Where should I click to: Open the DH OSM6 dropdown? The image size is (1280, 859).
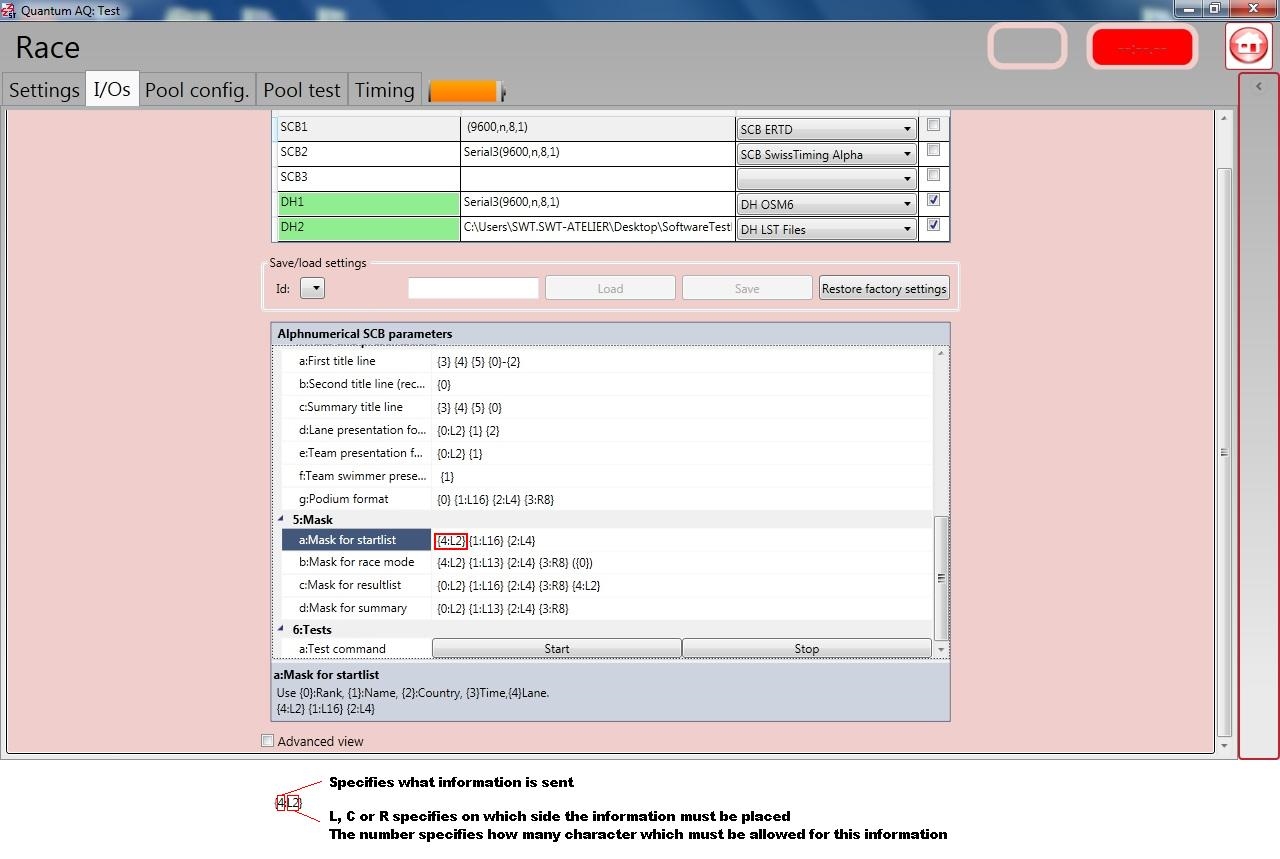(x=826, y=204)
